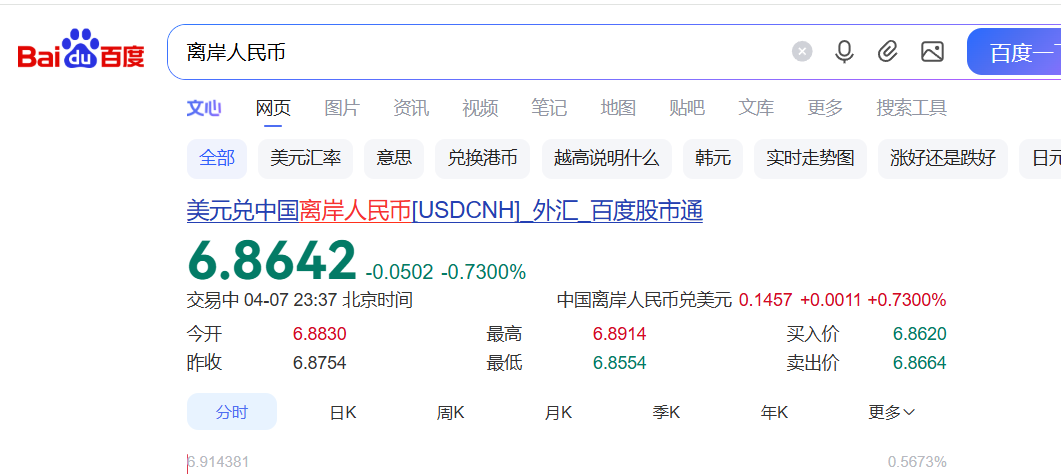Clear the search box text
The width and height of the screenshot is (1061, 474).
(802, 52)
